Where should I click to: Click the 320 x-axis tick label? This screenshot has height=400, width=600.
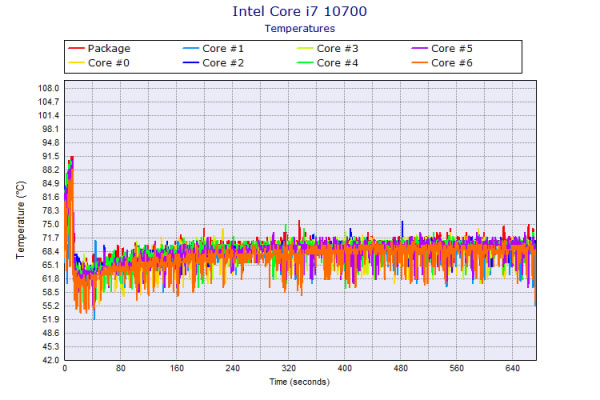tap(289, 368)
